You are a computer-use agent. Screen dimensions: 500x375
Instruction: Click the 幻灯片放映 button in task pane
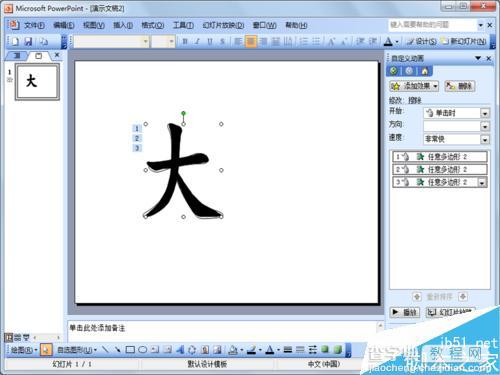pos(451,312)
